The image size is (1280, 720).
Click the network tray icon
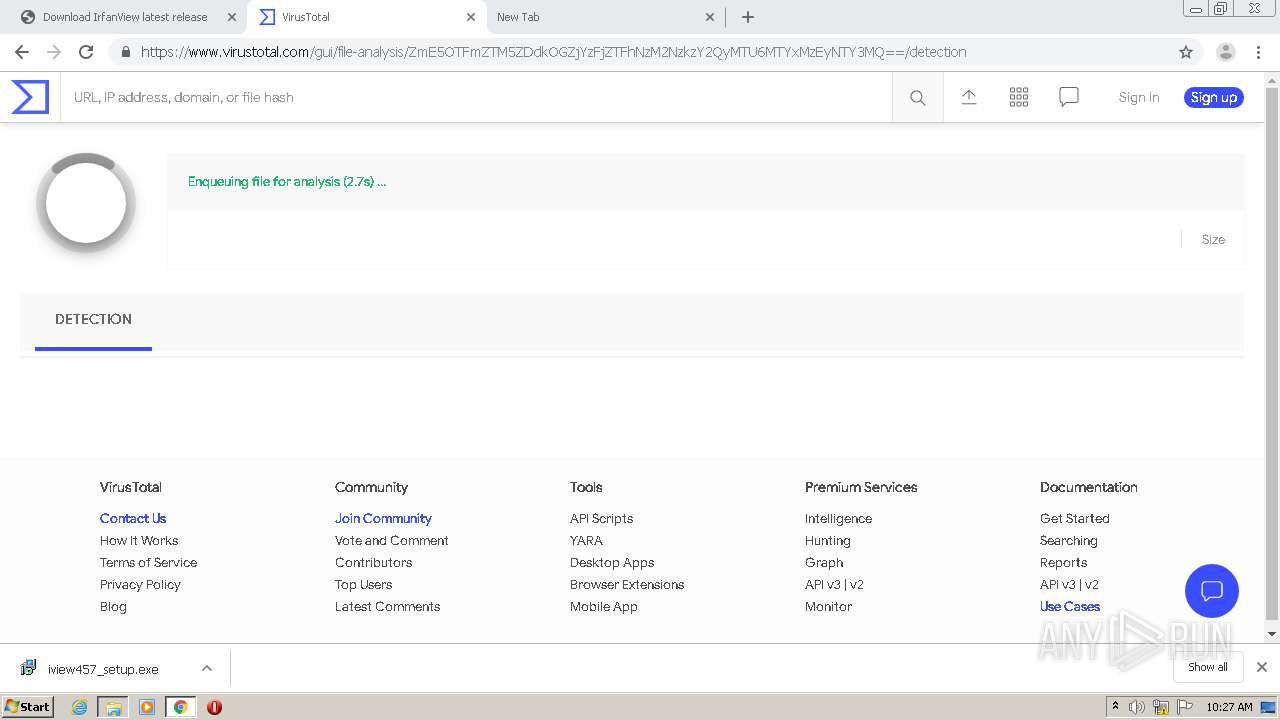1161,707
